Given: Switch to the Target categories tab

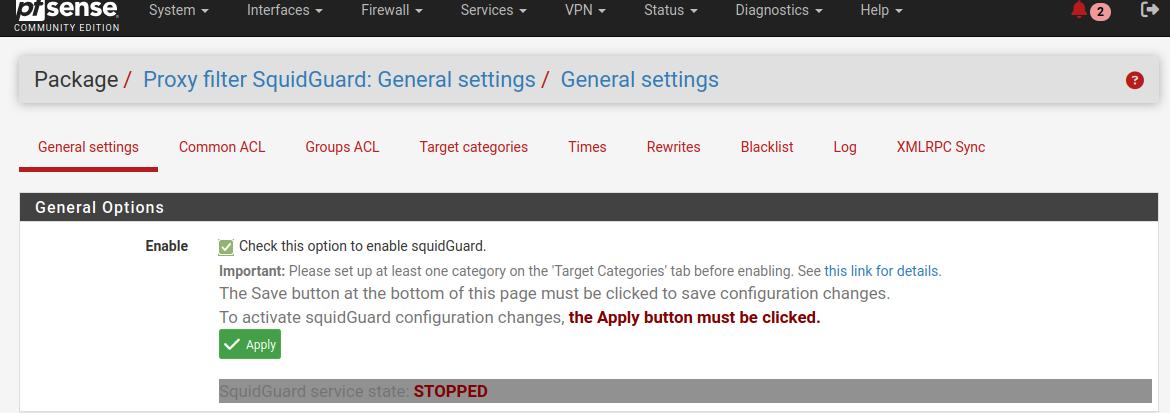Looking at the screenshot, I should tap(474, 147).
